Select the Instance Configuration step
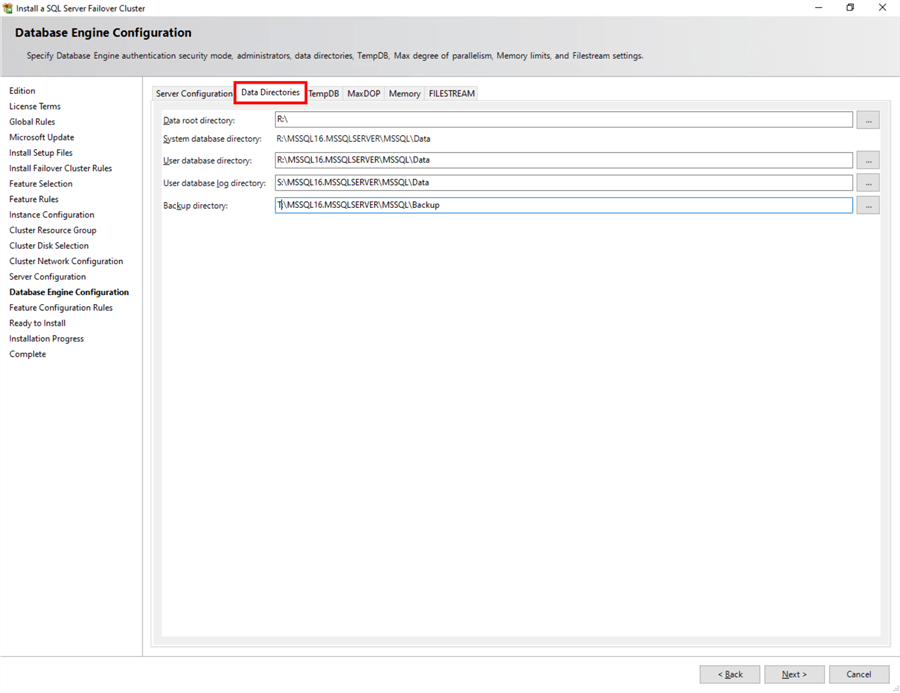Viewport: 900px width, 693px height. [52, 215]
